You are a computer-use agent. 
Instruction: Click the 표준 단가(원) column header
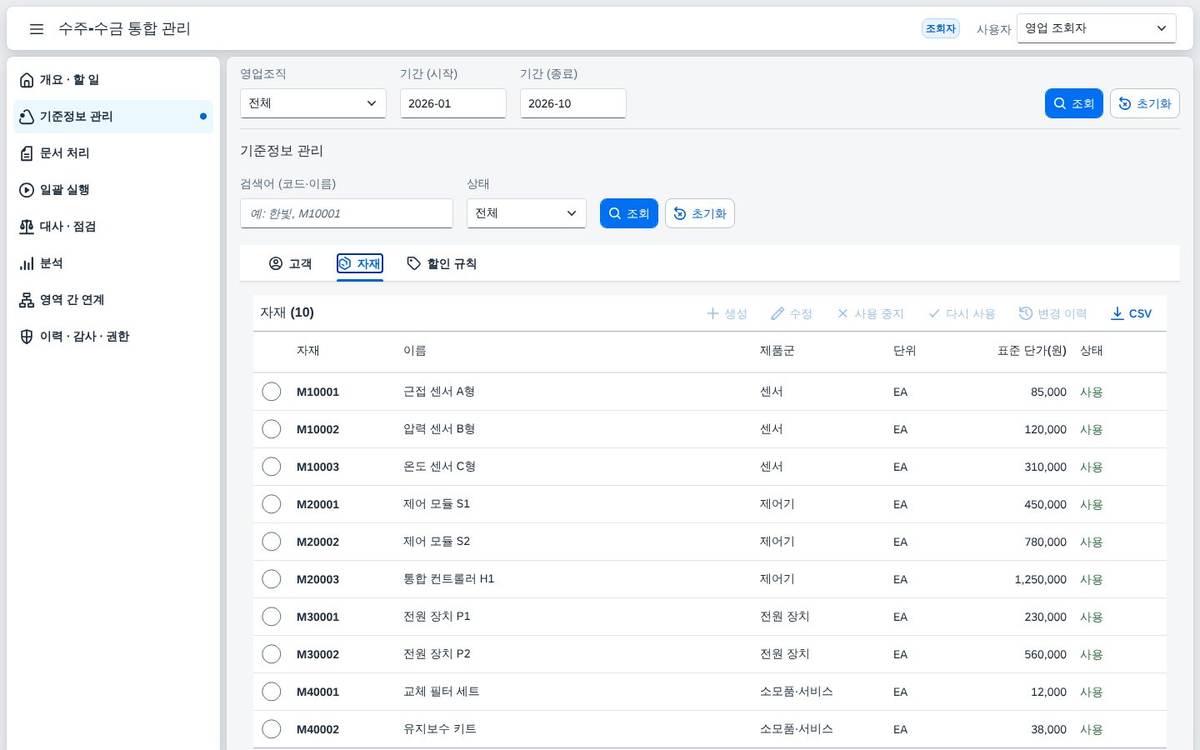[1032, 351]
